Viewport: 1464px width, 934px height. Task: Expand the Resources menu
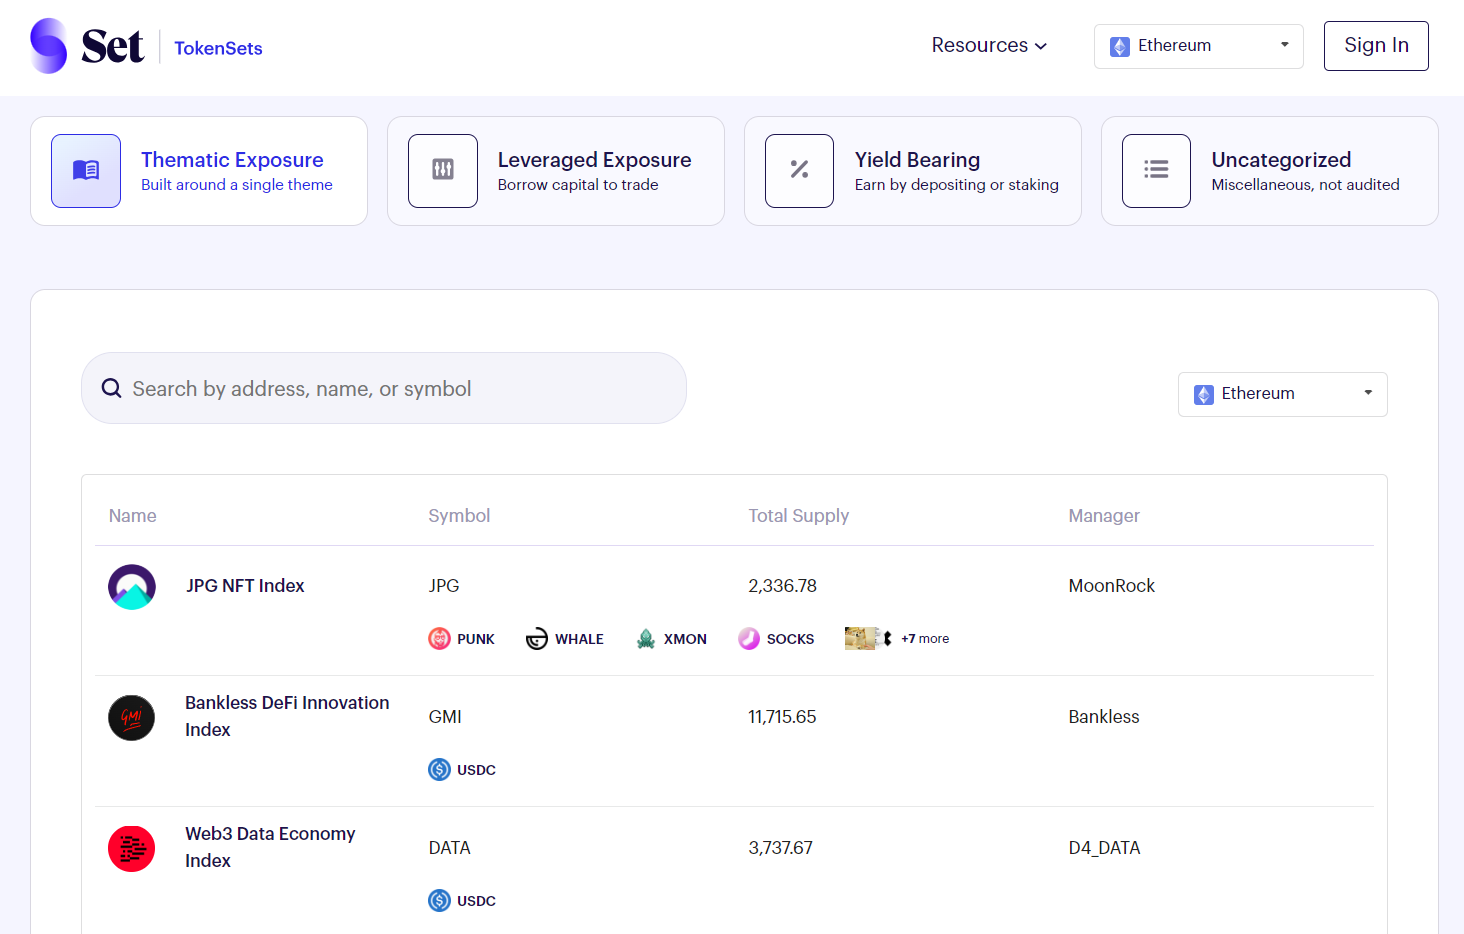[x=989, y=45]
